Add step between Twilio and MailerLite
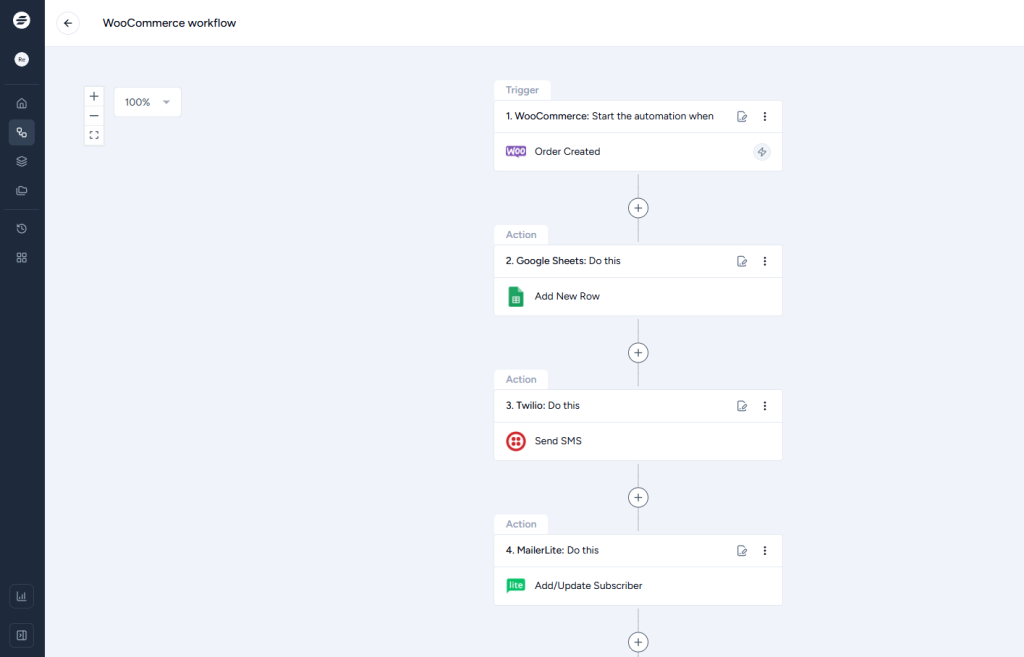The height and width of the screenshot is (657, 1024). point(638,497)
